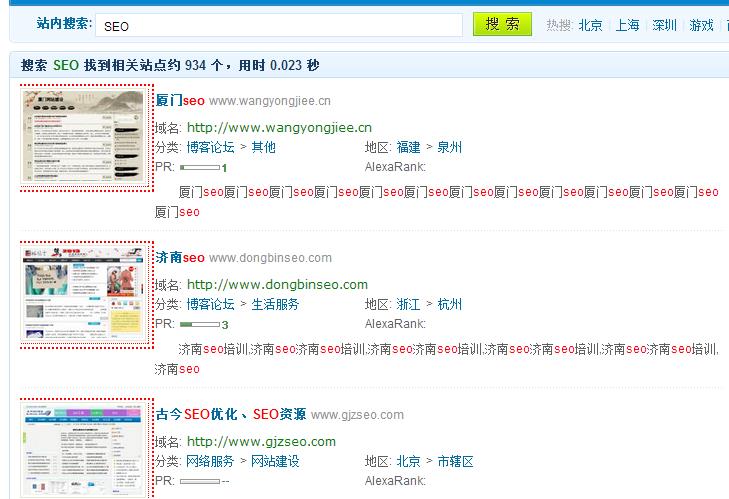Image resolution: width=729 pixels, height=499 pixels.
Task: Select hot search term 北京
Action: point(591,26)
